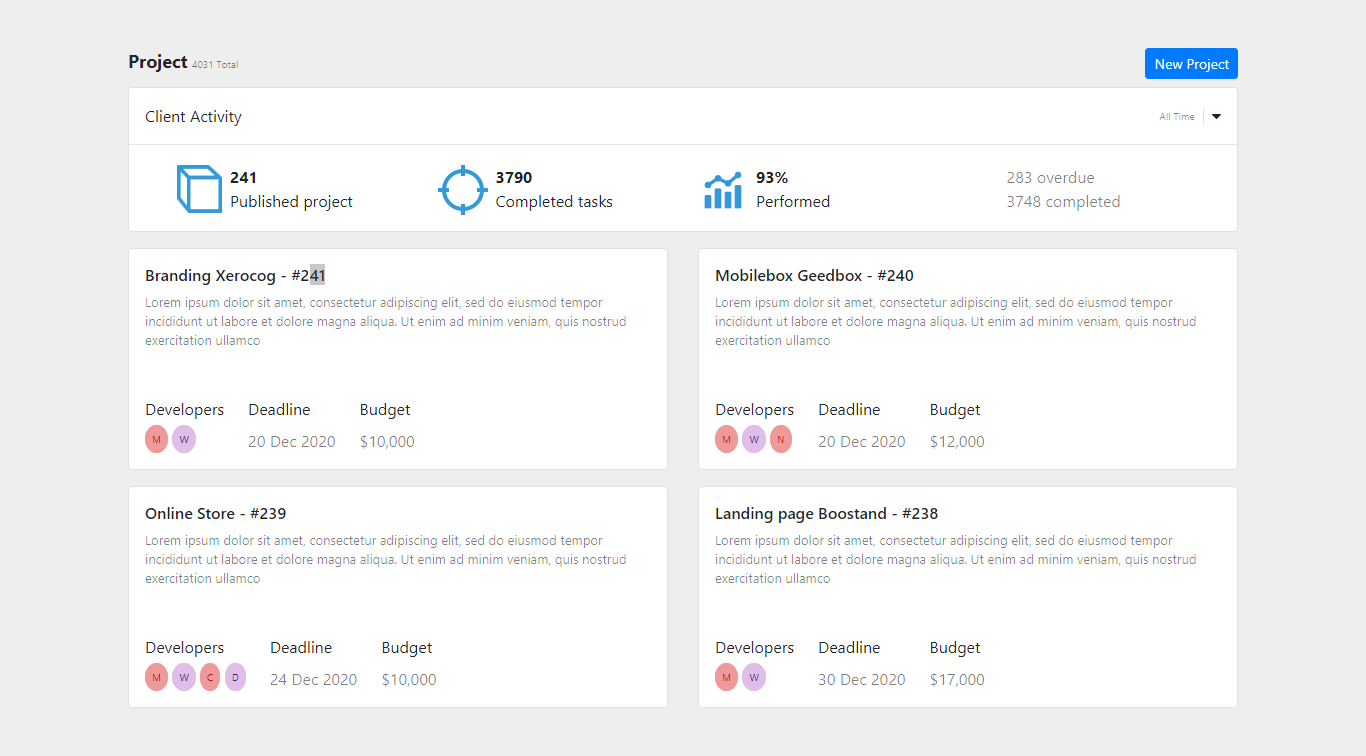Open developer avatar M on Branding Xerocog

point(156,439)
